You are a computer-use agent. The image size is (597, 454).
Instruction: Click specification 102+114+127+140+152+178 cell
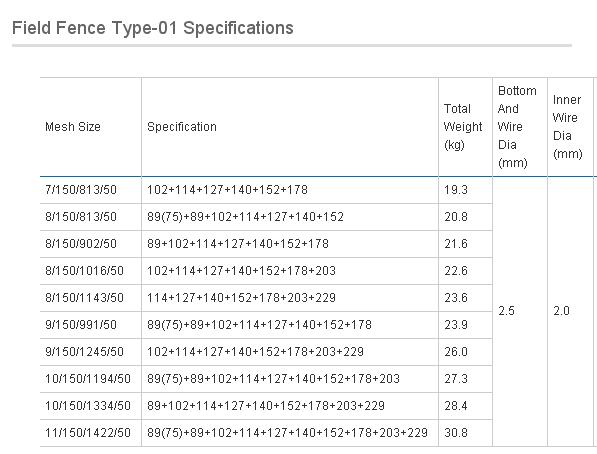[x=290, y=190]
